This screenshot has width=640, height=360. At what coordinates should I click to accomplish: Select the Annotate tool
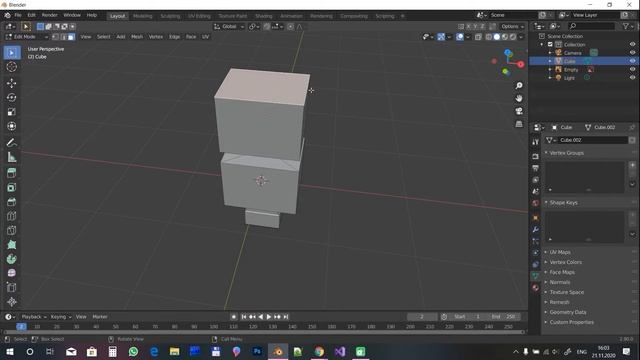[x=11, y=142]
